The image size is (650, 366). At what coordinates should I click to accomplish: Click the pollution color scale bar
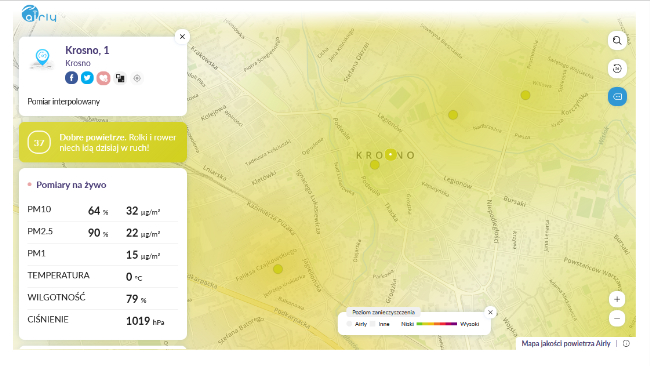click(x=437, y=324)
